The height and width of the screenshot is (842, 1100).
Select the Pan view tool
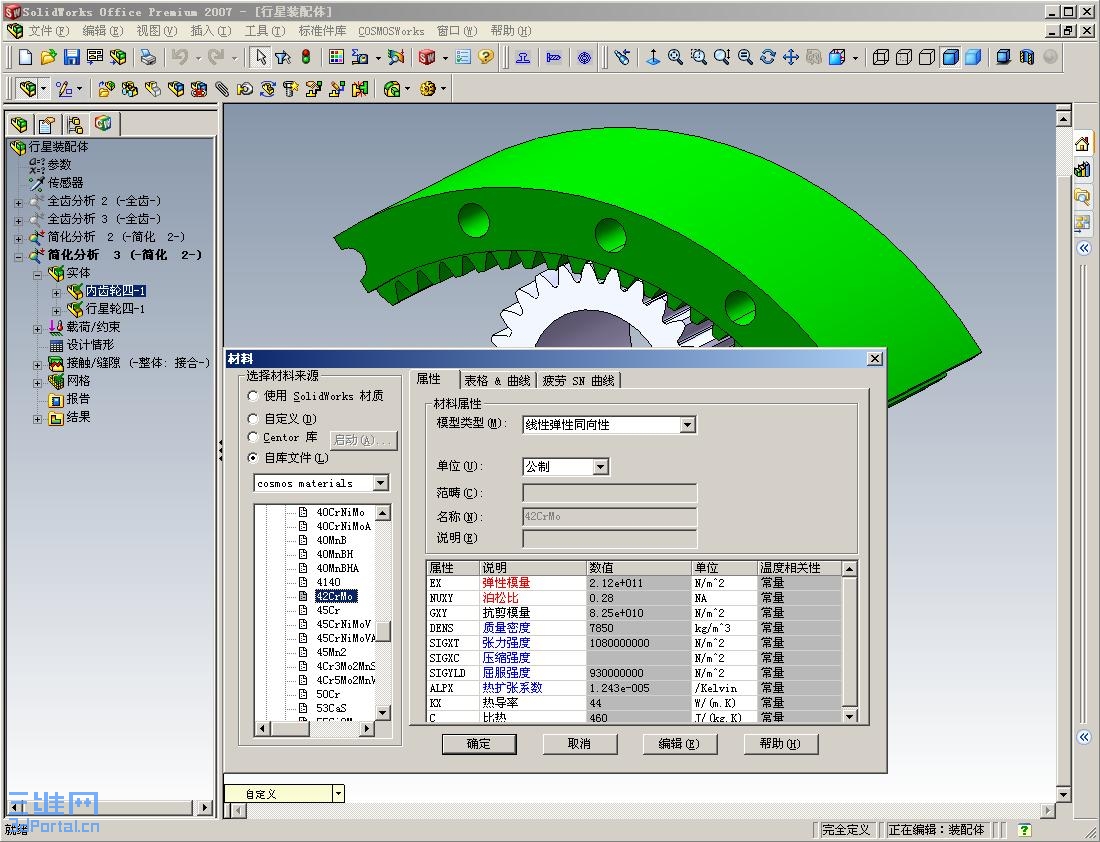click(791, 58)
